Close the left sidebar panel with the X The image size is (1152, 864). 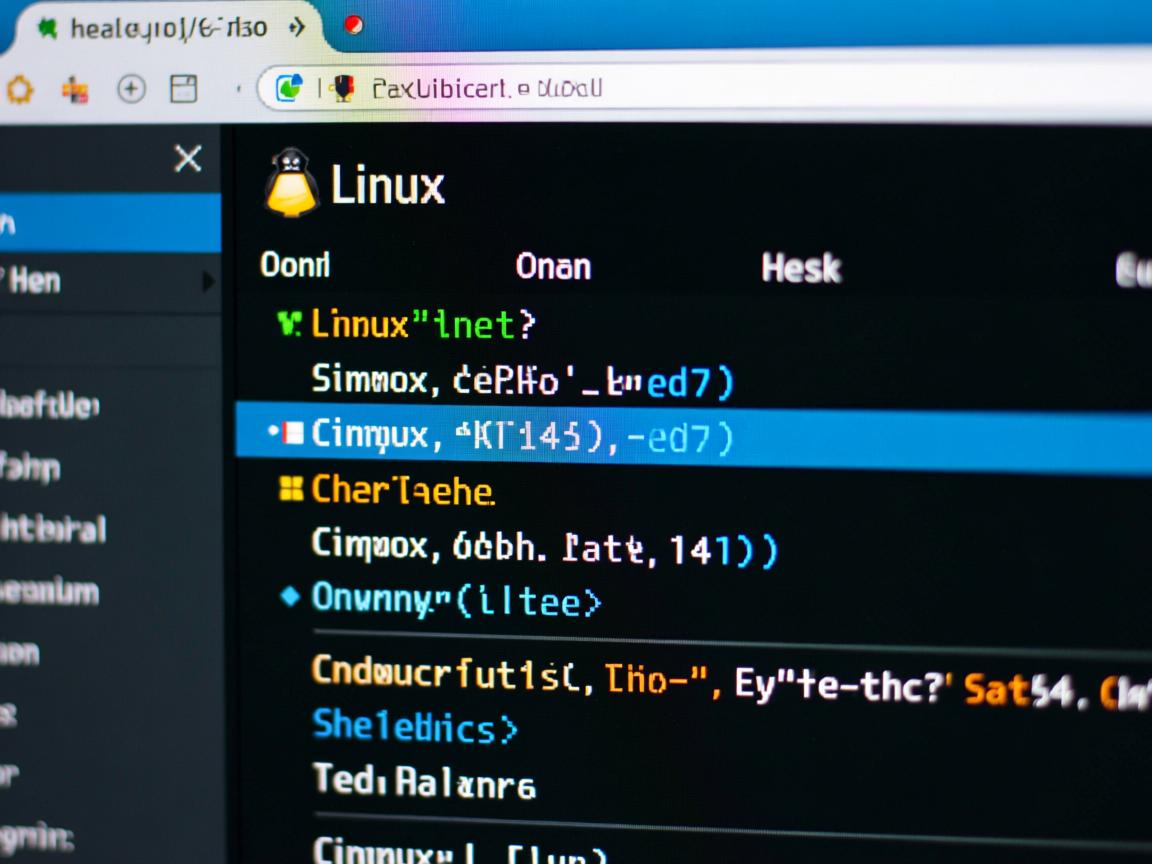pos(188,158)
